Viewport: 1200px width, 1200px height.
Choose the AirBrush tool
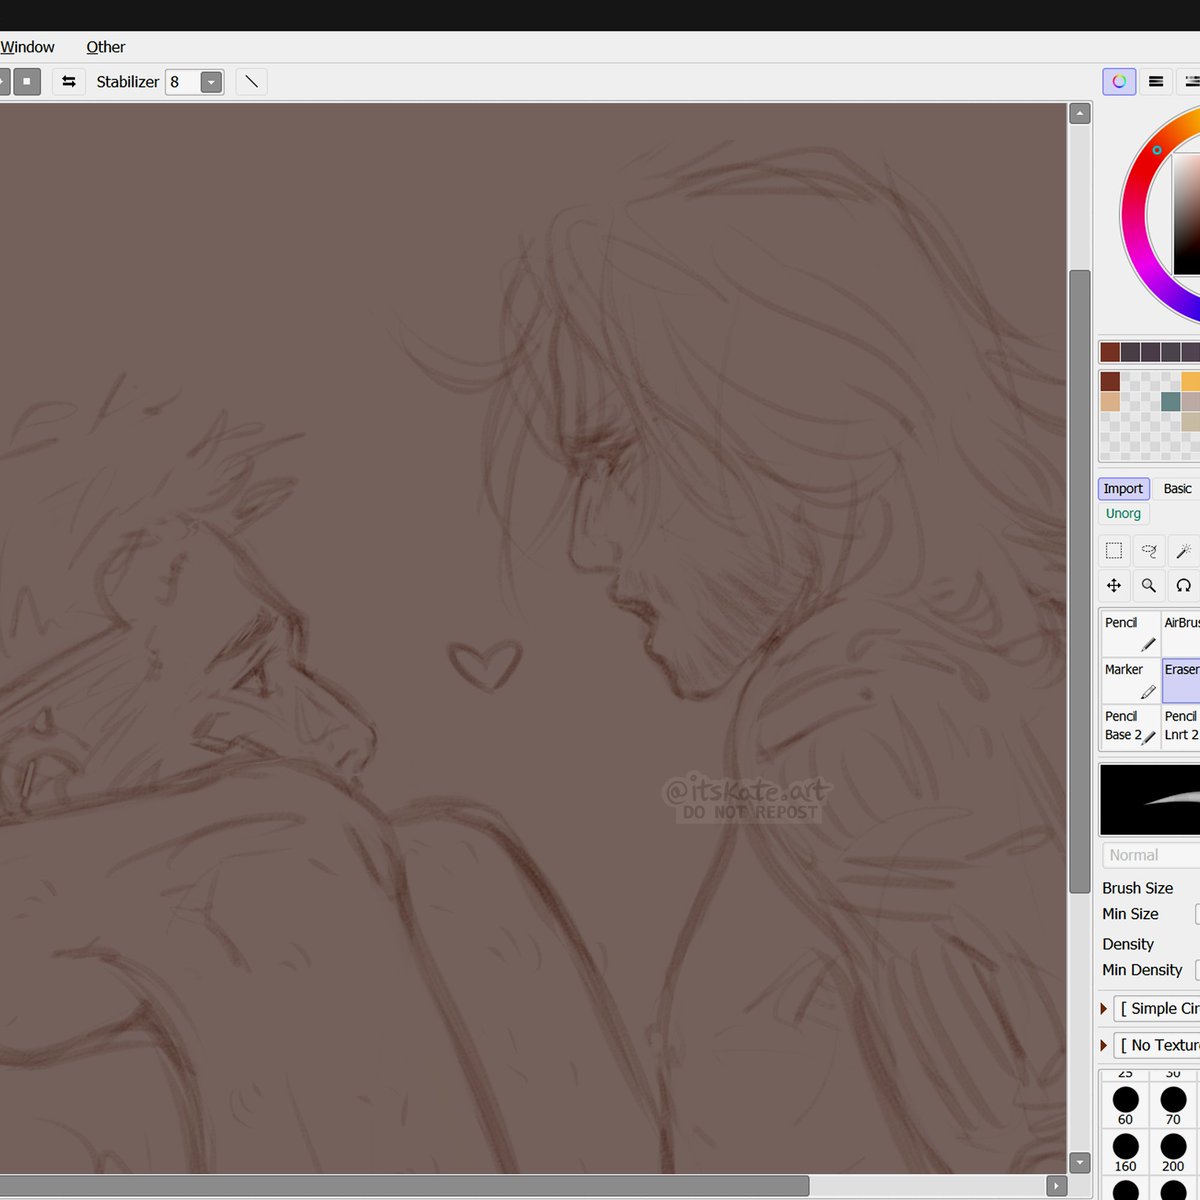(1181, 633)
